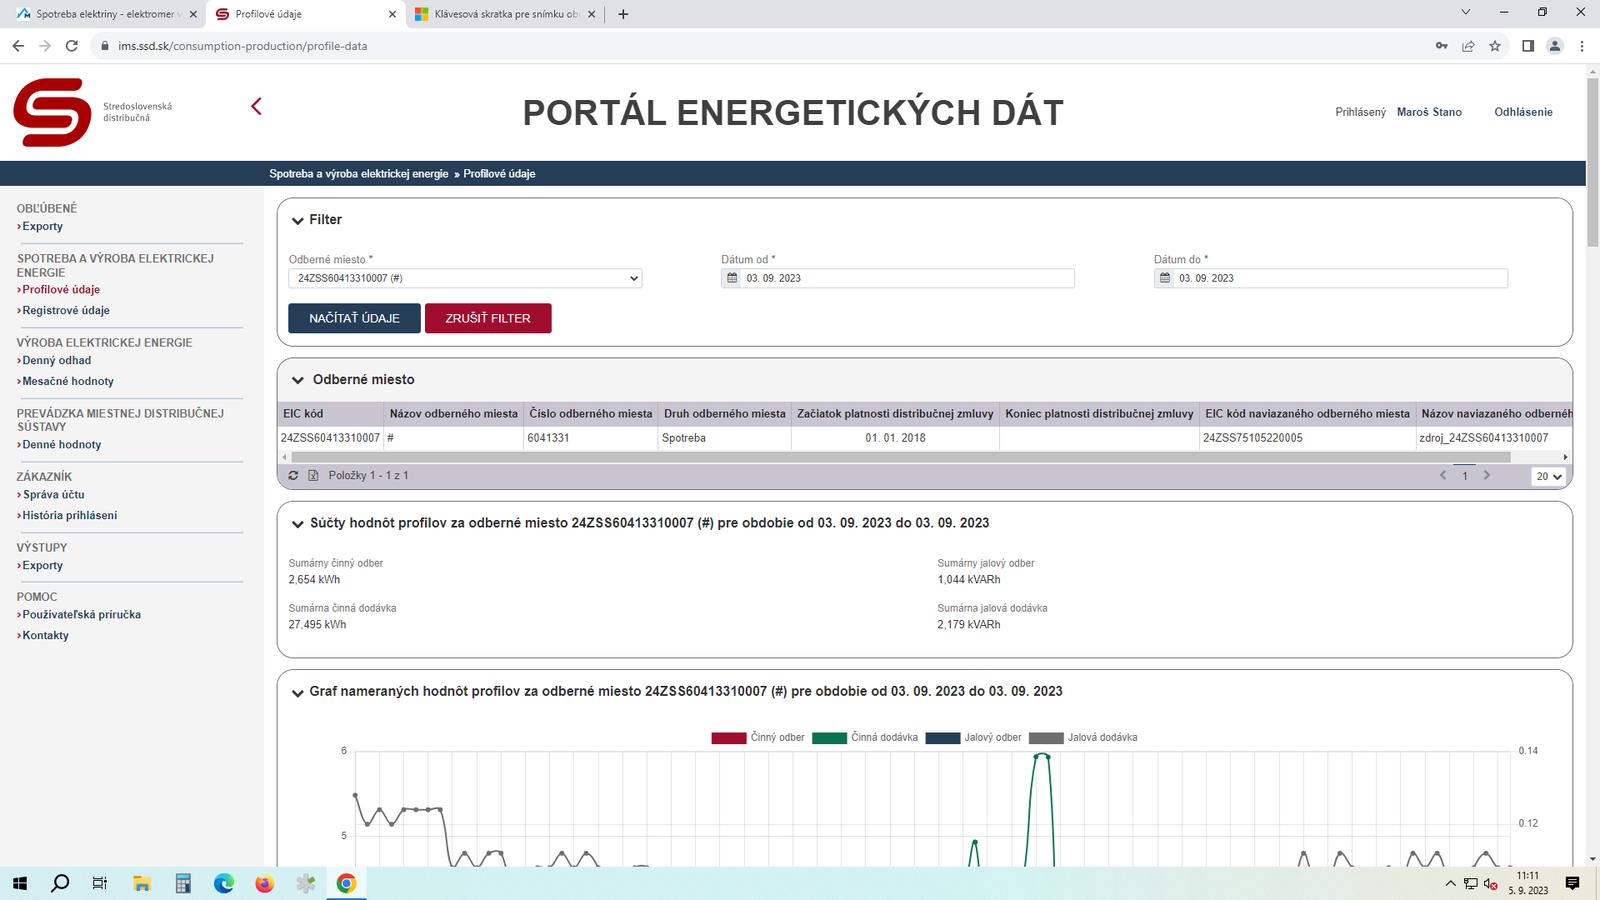Click the export file icon in table footer
Screen dimensions: 1600x900
point(313,476)
